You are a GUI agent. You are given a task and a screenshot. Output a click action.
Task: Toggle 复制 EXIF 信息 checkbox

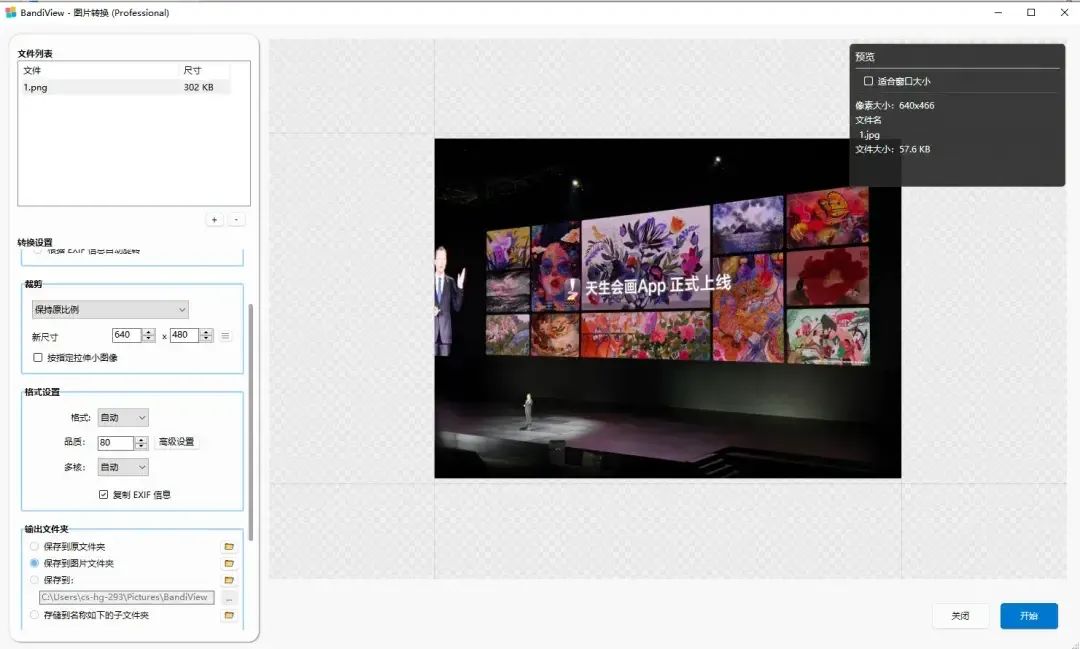tap(103, 495)
